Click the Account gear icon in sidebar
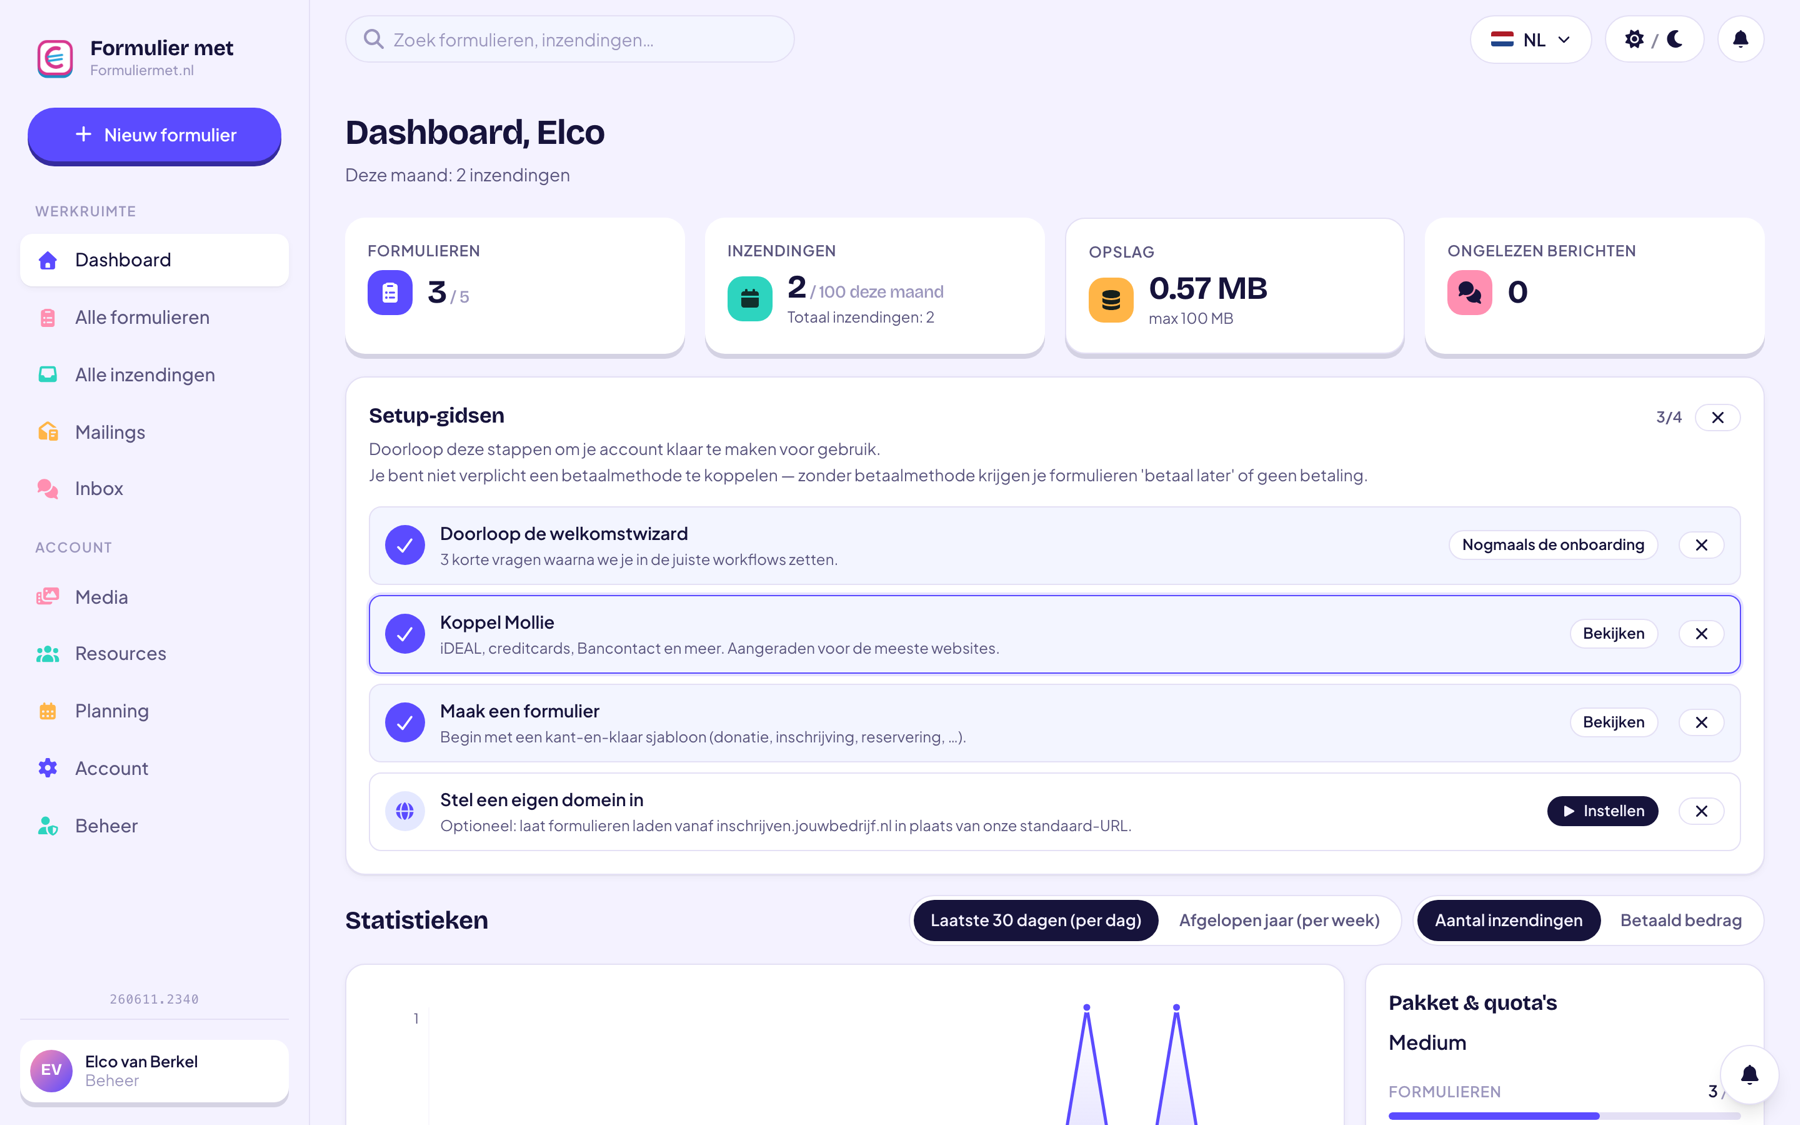1800x1125 pixels. 47,768
